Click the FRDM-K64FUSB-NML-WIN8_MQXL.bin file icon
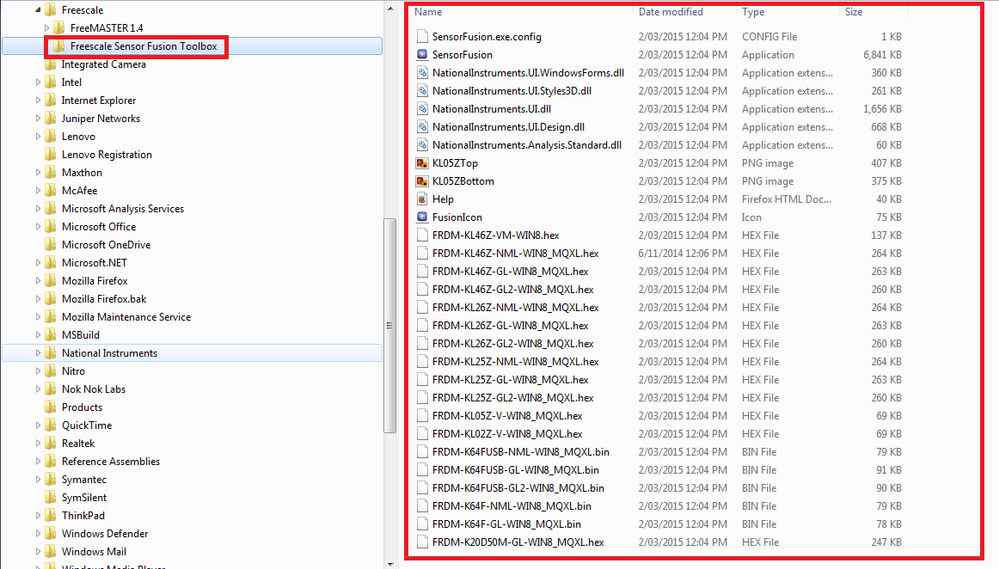 coord(422,452)
